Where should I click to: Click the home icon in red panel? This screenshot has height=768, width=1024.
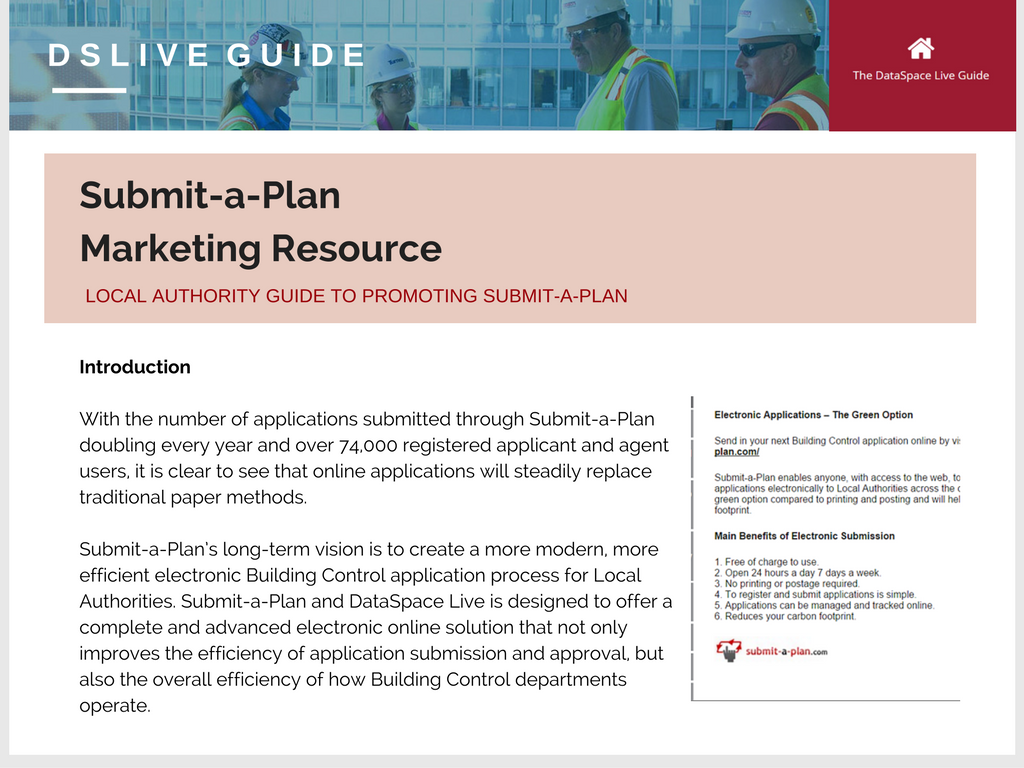[920, 48]
